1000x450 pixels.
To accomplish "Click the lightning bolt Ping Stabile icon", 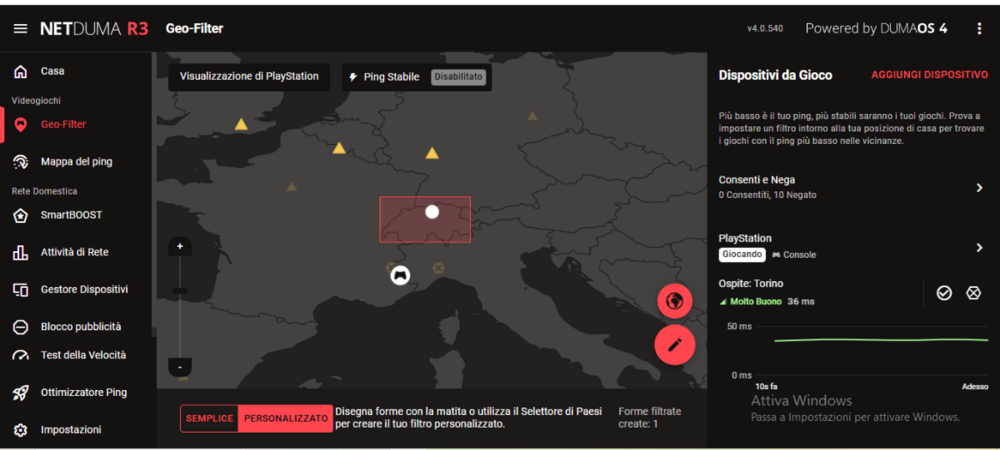I will [353, 77].
